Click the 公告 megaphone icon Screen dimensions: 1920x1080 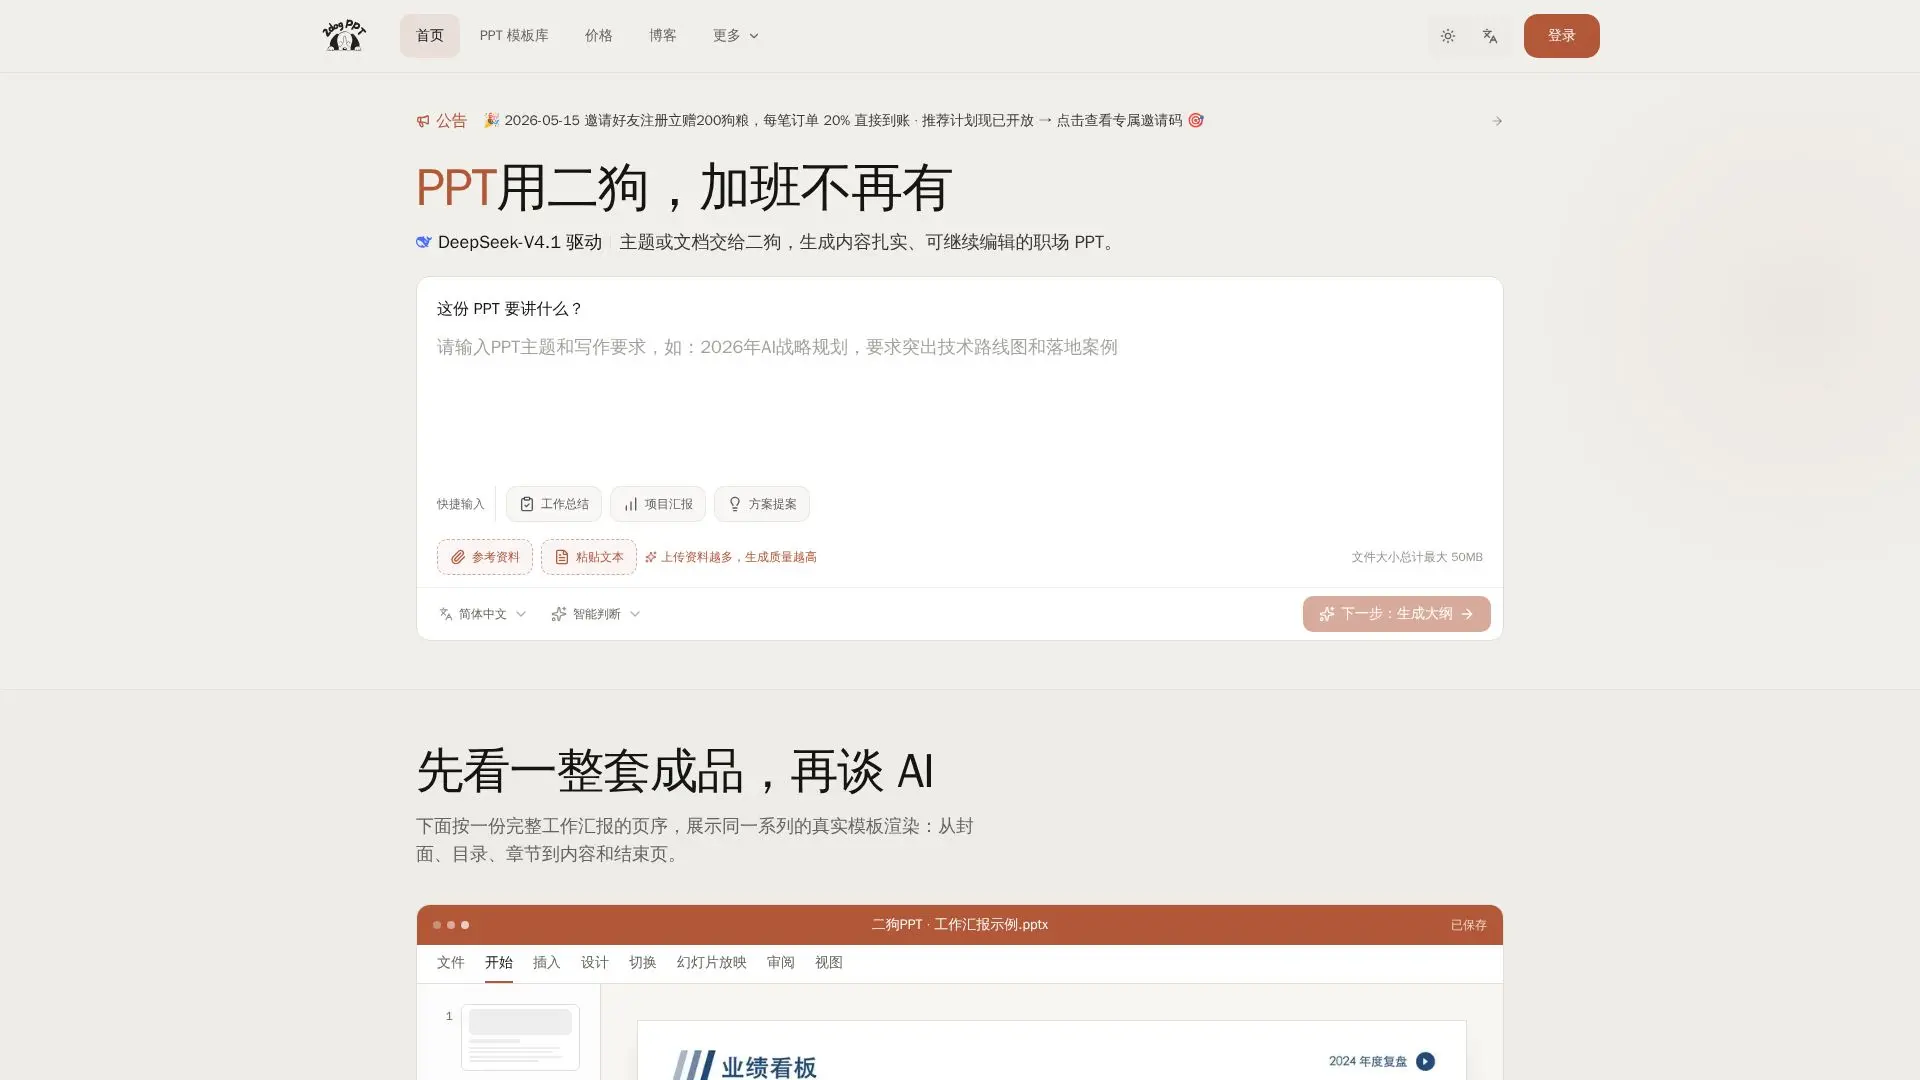[423, 121]
